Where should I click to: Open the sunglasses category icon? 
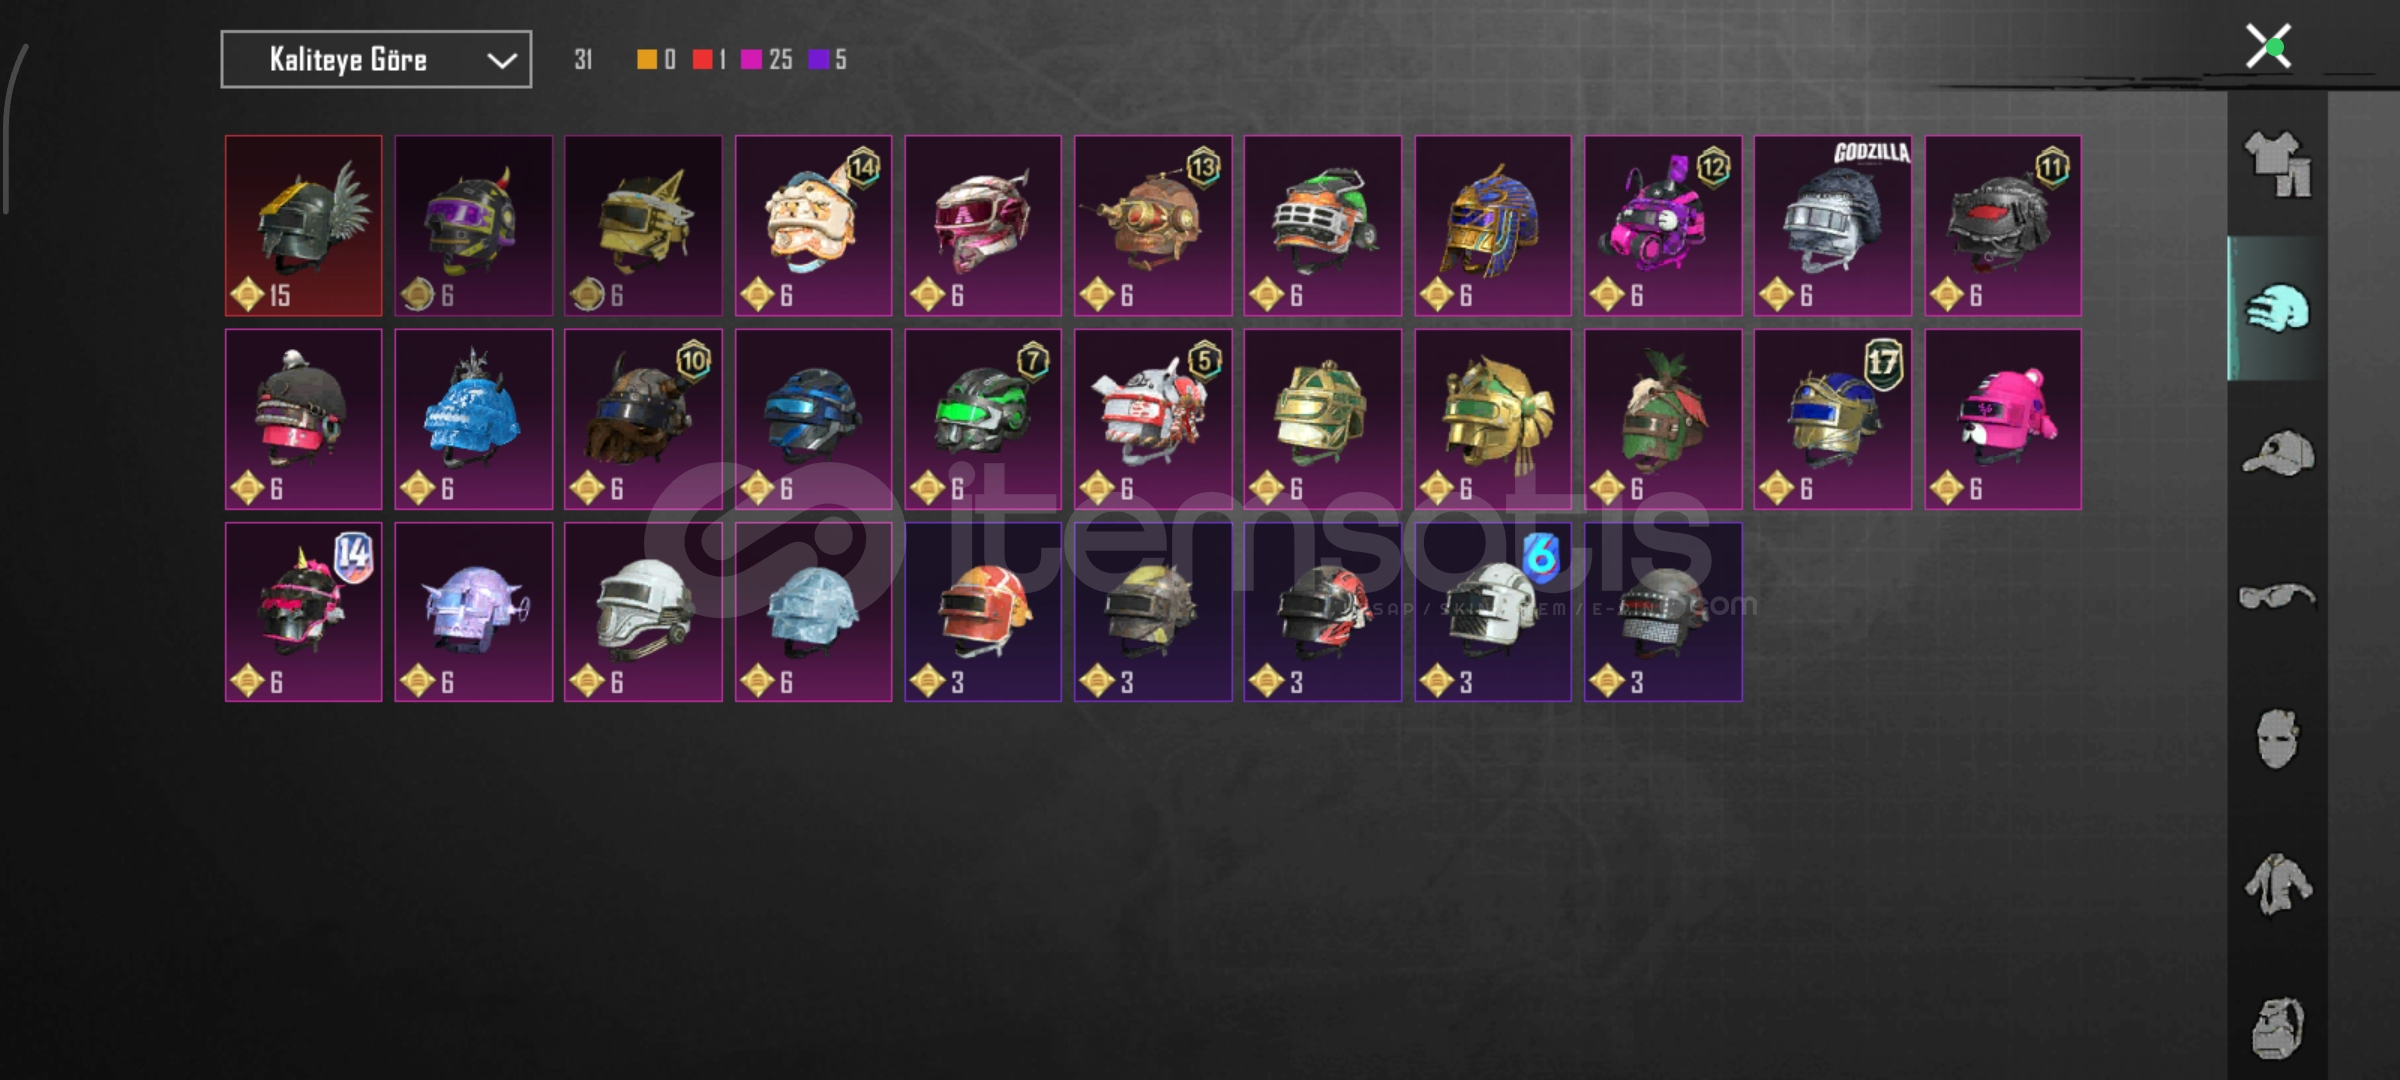pos(2277,597)
